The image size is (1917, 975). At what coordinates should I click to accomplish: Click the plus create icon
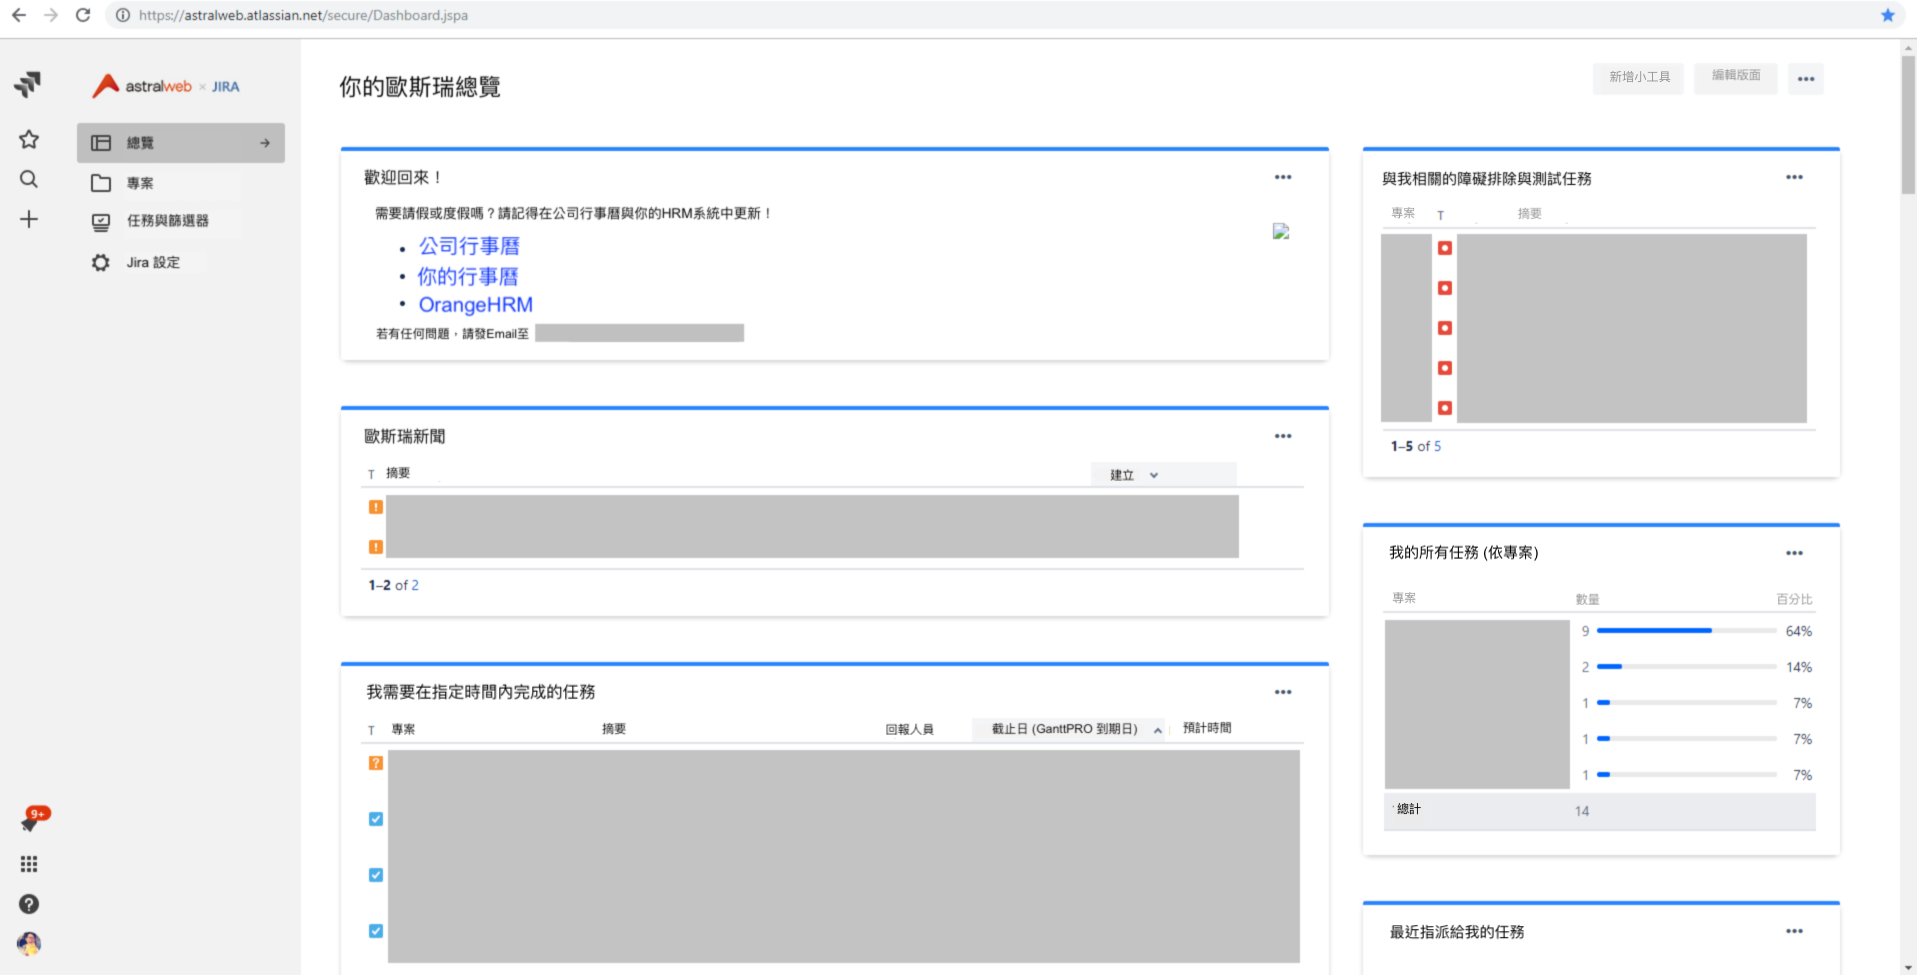click(29, 219)
